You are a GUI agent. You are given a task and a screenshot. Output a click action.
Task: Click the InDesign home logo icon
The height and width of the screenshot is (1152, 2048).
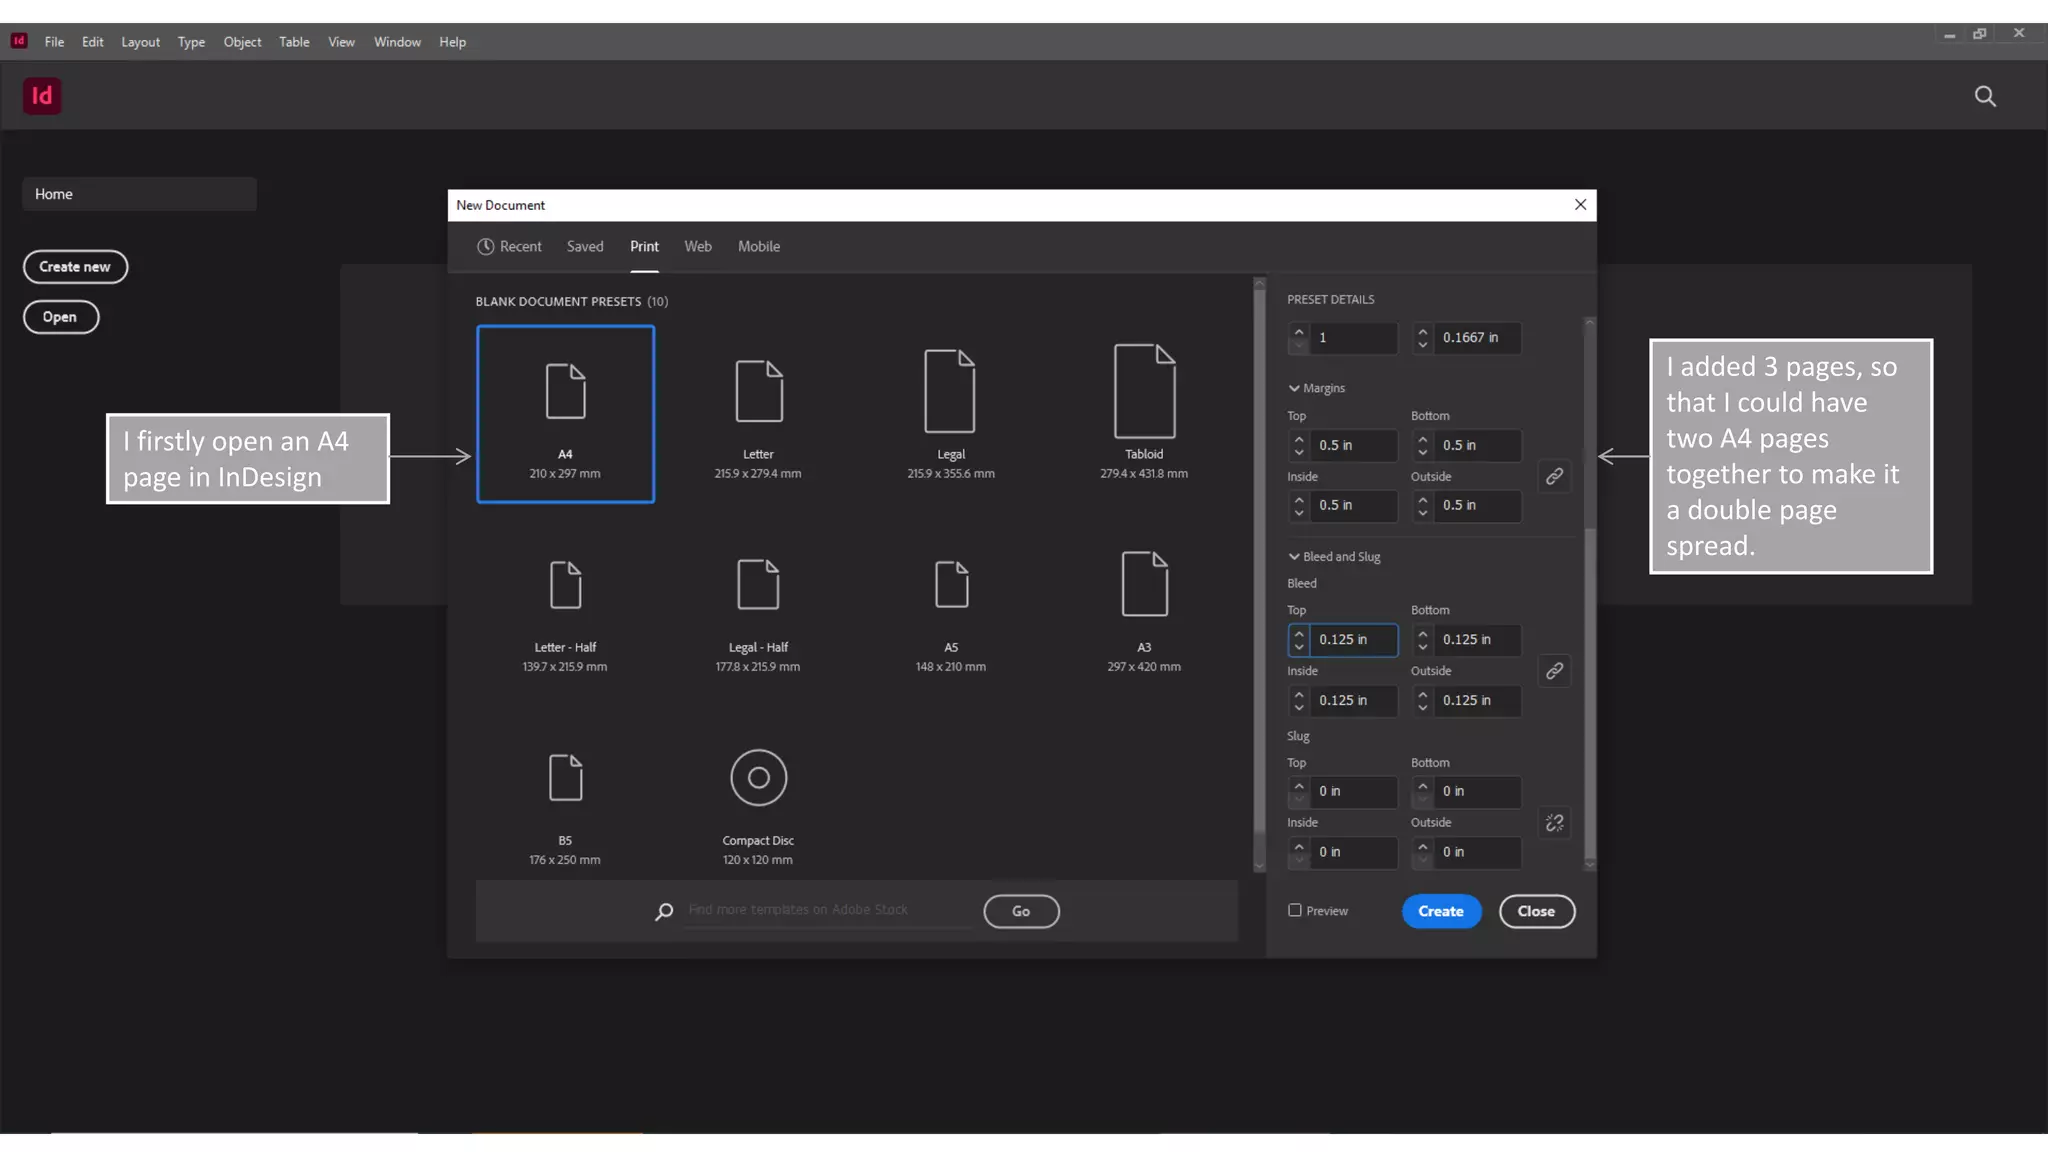(x=42, y=96)
